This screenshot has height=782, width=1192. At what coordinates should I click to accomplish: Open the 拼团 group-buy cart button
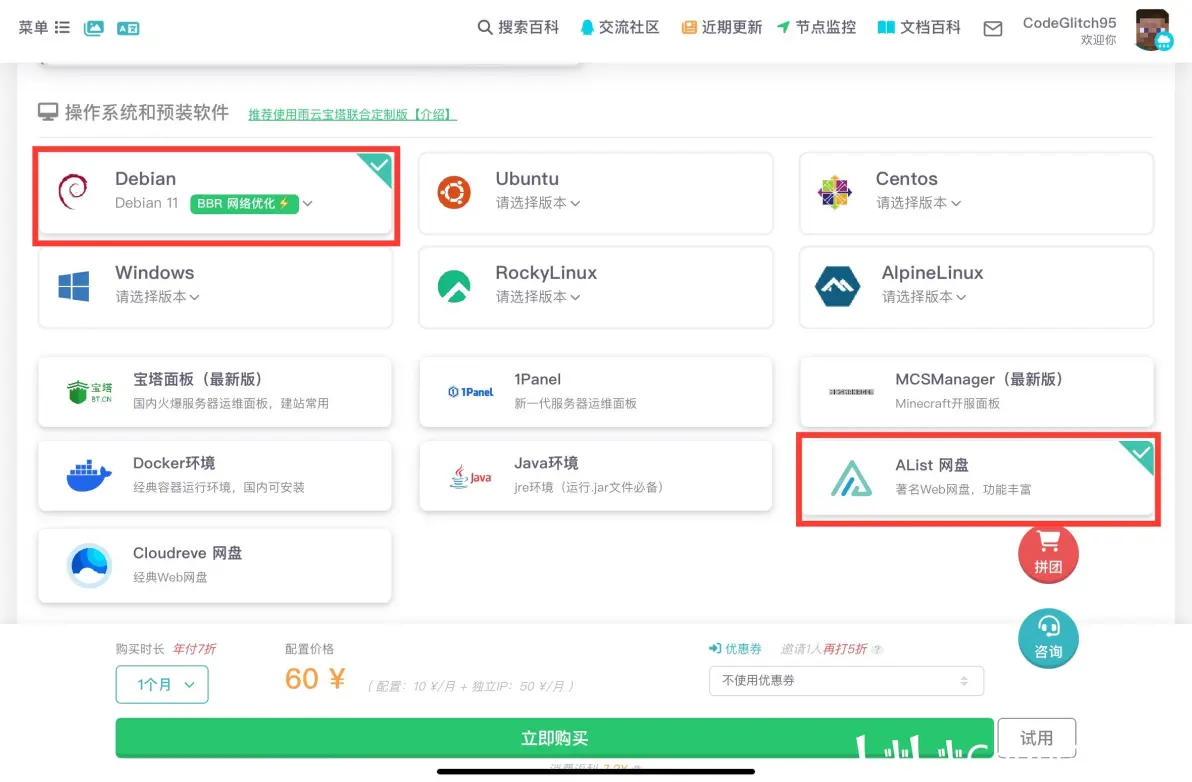[x=1048, y=554]
